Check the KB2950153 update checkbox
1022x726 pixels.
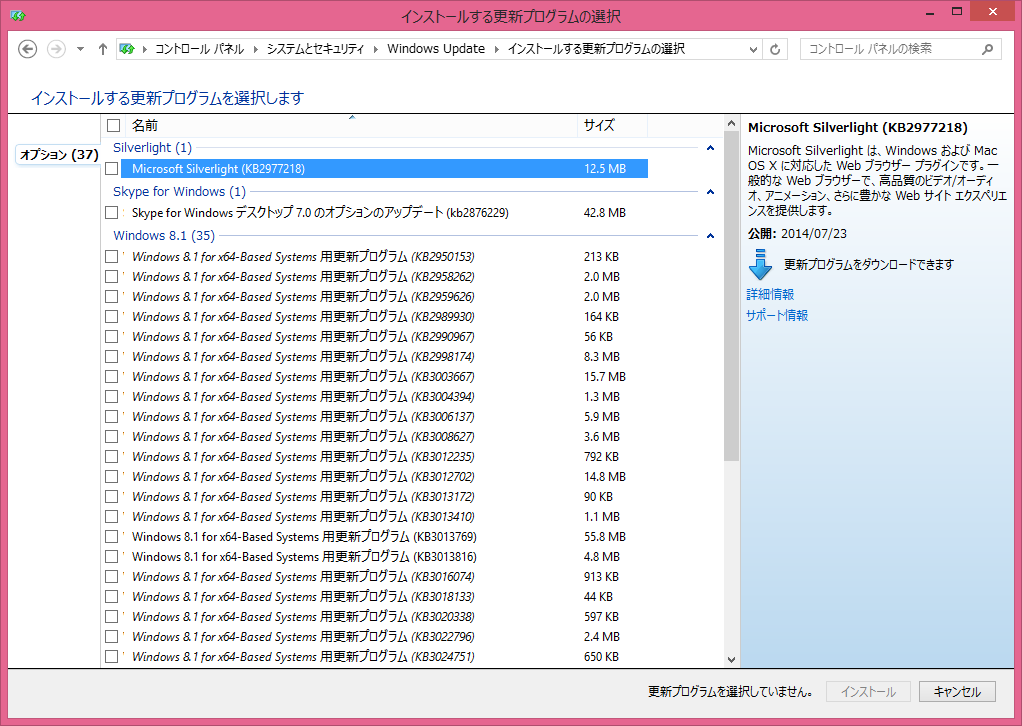pyautogui.click(x=111, y=257)
